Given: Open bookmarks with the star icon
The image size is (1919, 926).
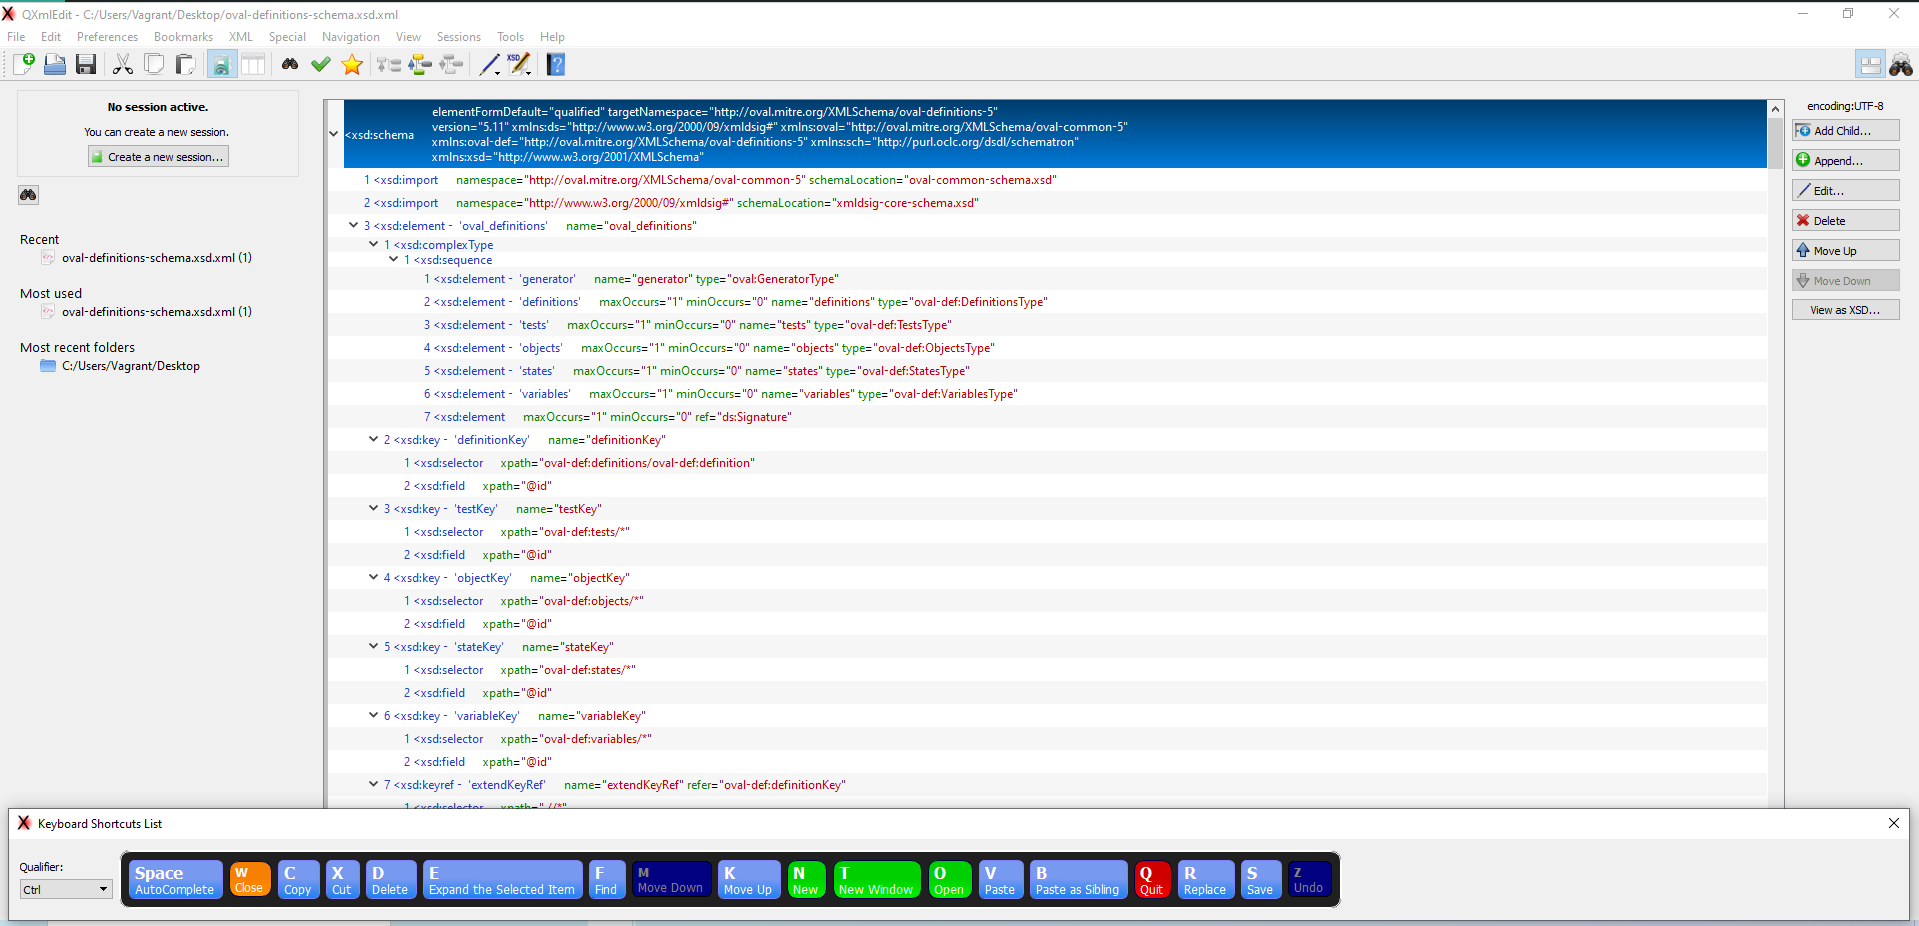Looking at the screenshot, I should 351,64.
